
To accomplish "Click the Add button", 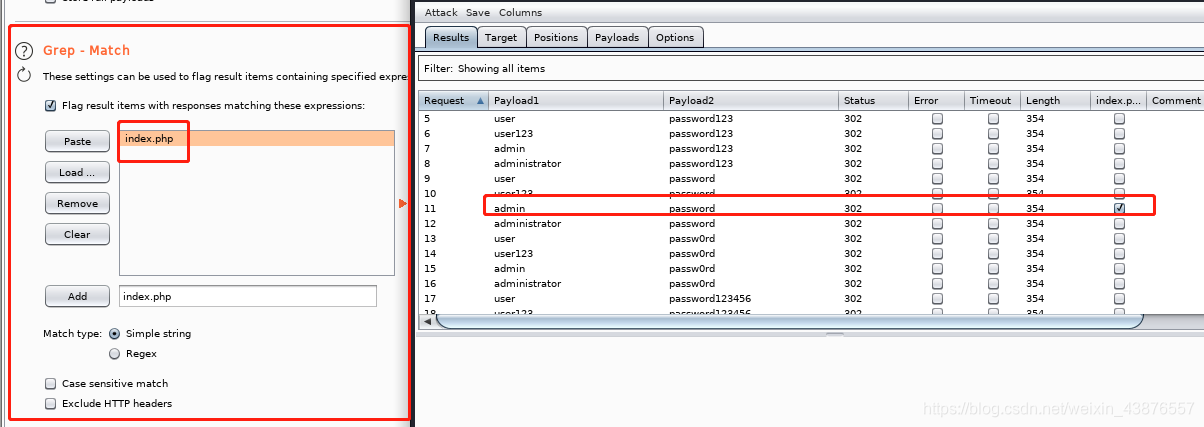I will (x=77, y=296).
